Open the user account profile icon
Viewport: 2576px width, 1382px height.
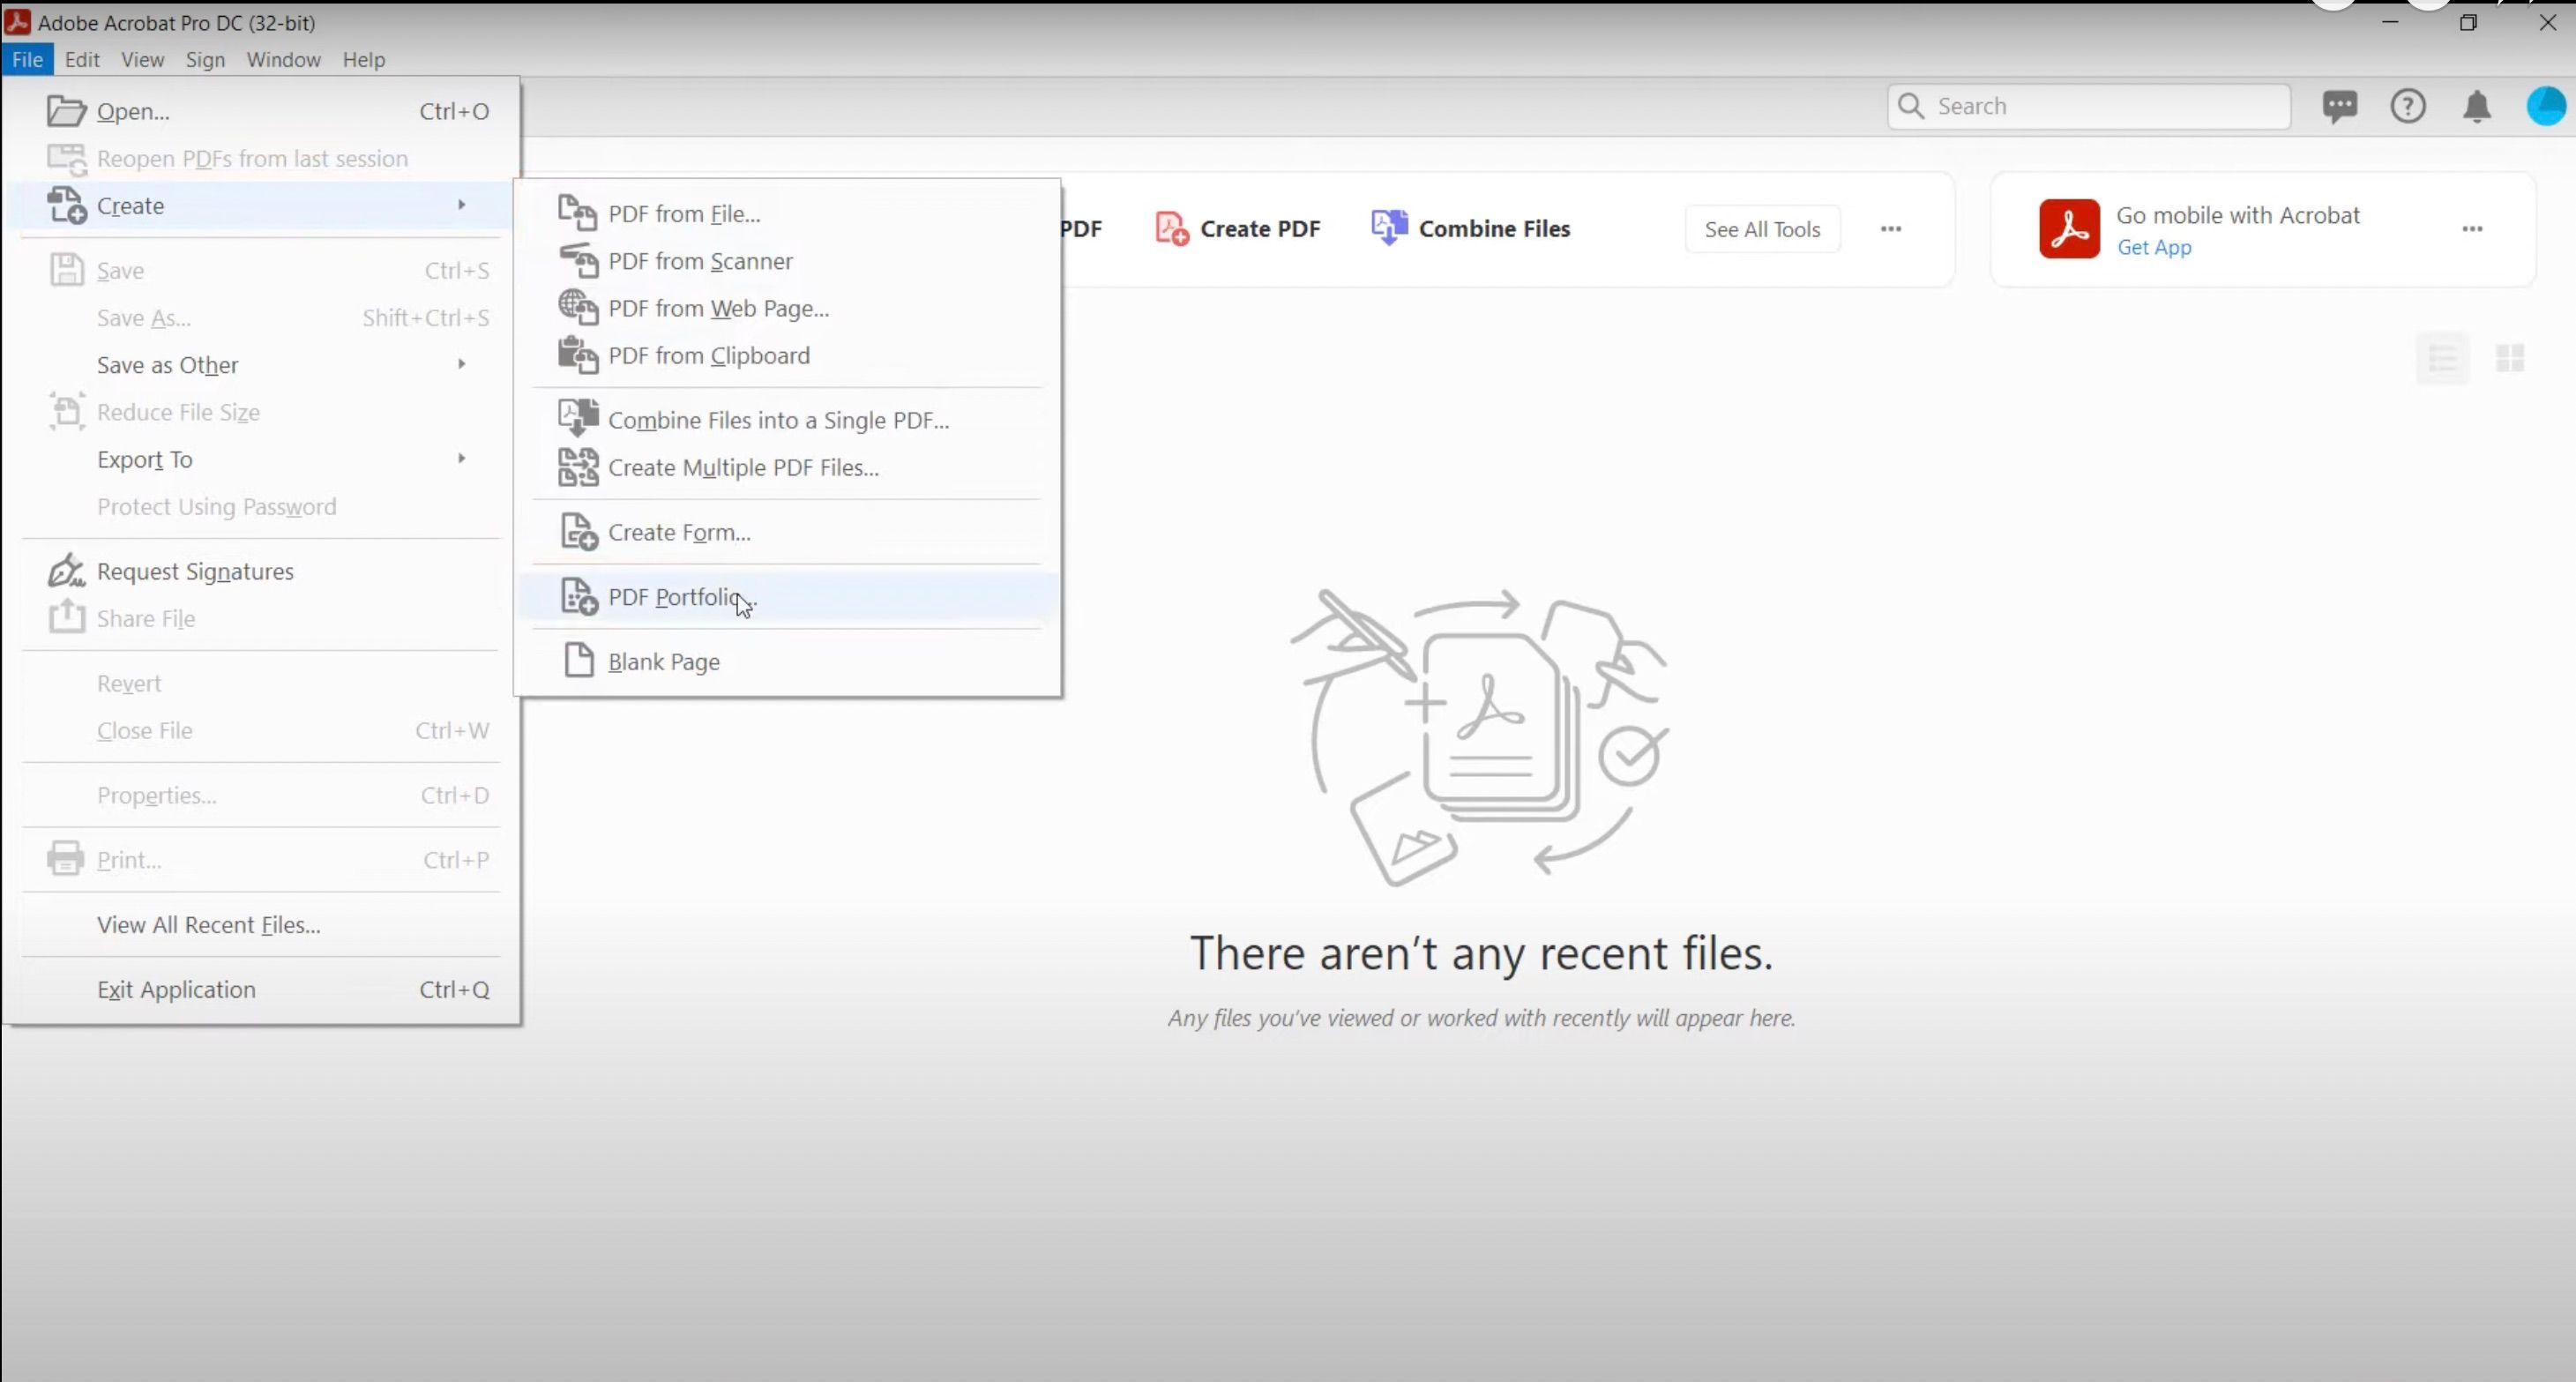[x=2547, y=106]
